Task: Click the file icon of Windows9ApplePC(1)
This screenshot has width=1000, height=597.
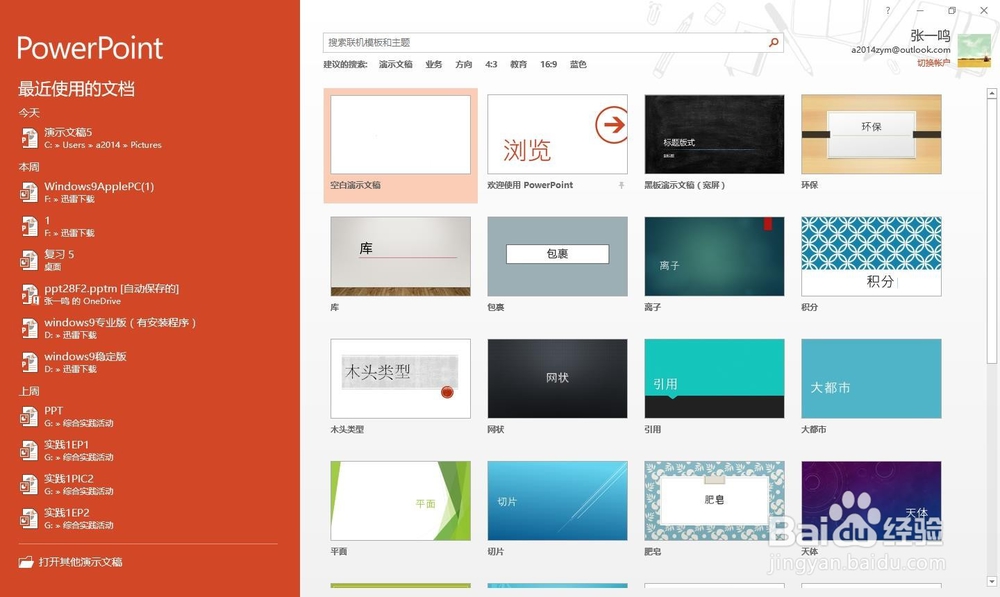Action: pyautogui.click(x=29, y=191)
